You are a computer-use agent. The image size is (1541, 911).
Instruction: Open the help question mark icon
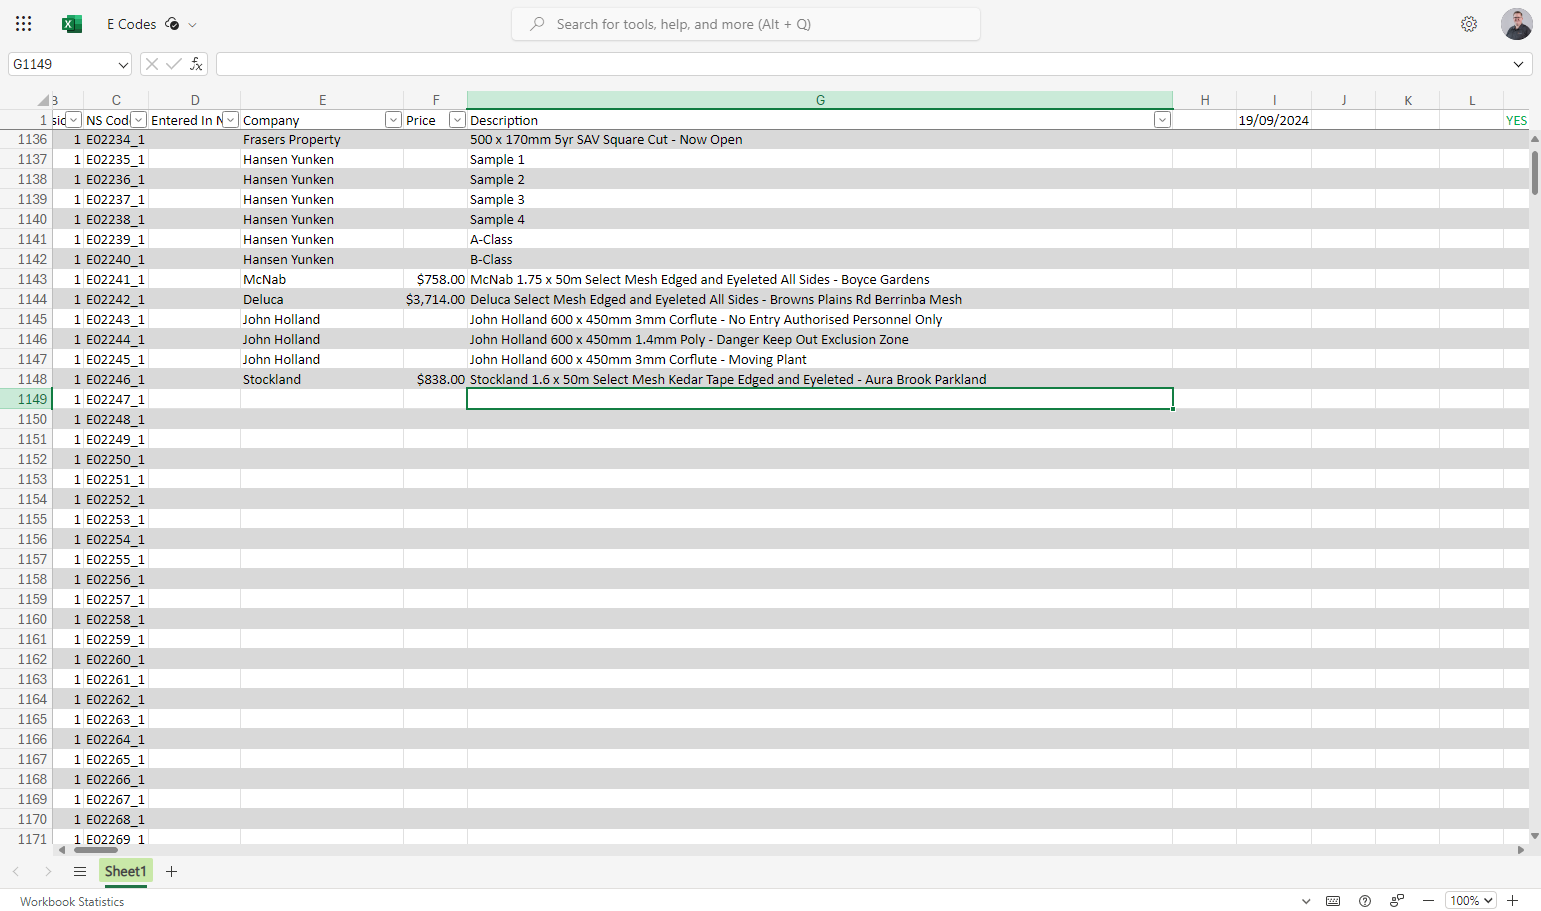(x=1365, y=901)
